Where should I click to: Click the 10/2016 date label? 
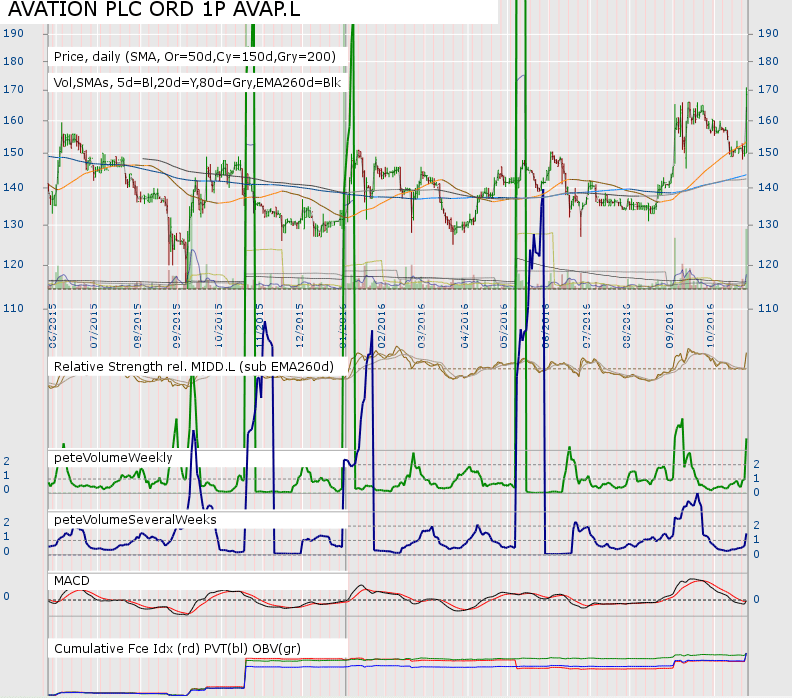coord(710,326)
